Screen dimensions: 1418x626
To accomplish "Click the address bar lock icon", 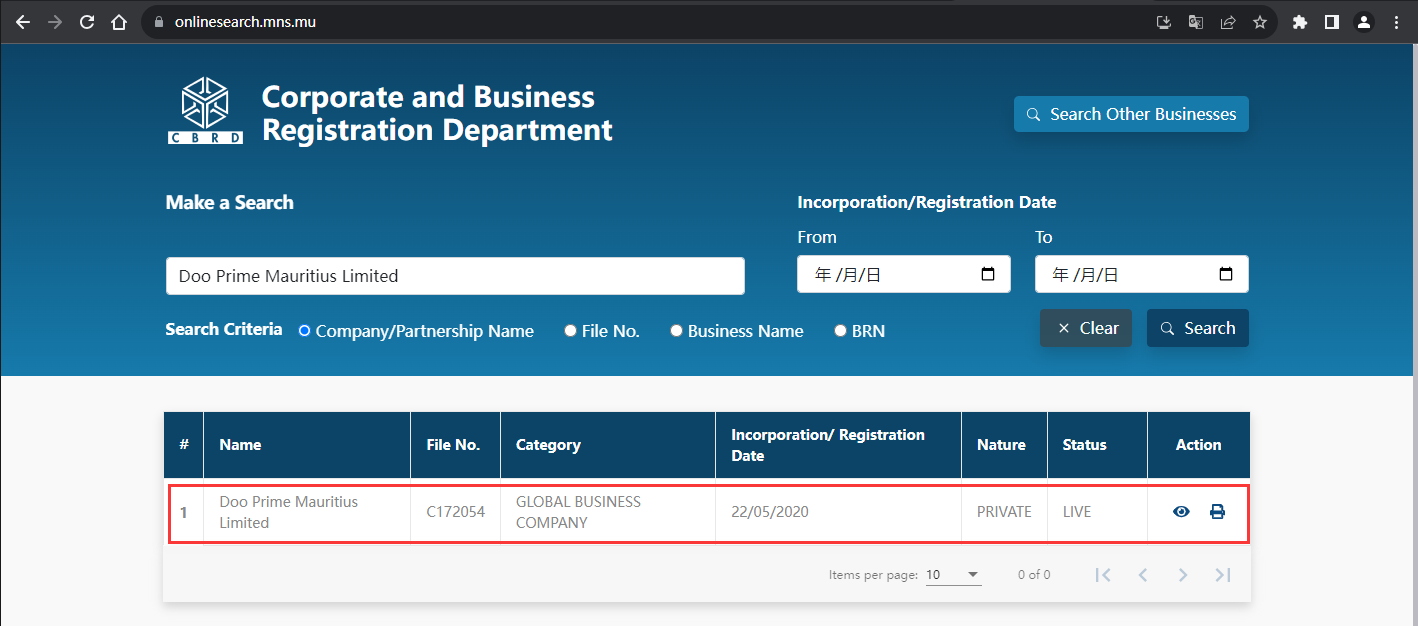I will (159, 21).
